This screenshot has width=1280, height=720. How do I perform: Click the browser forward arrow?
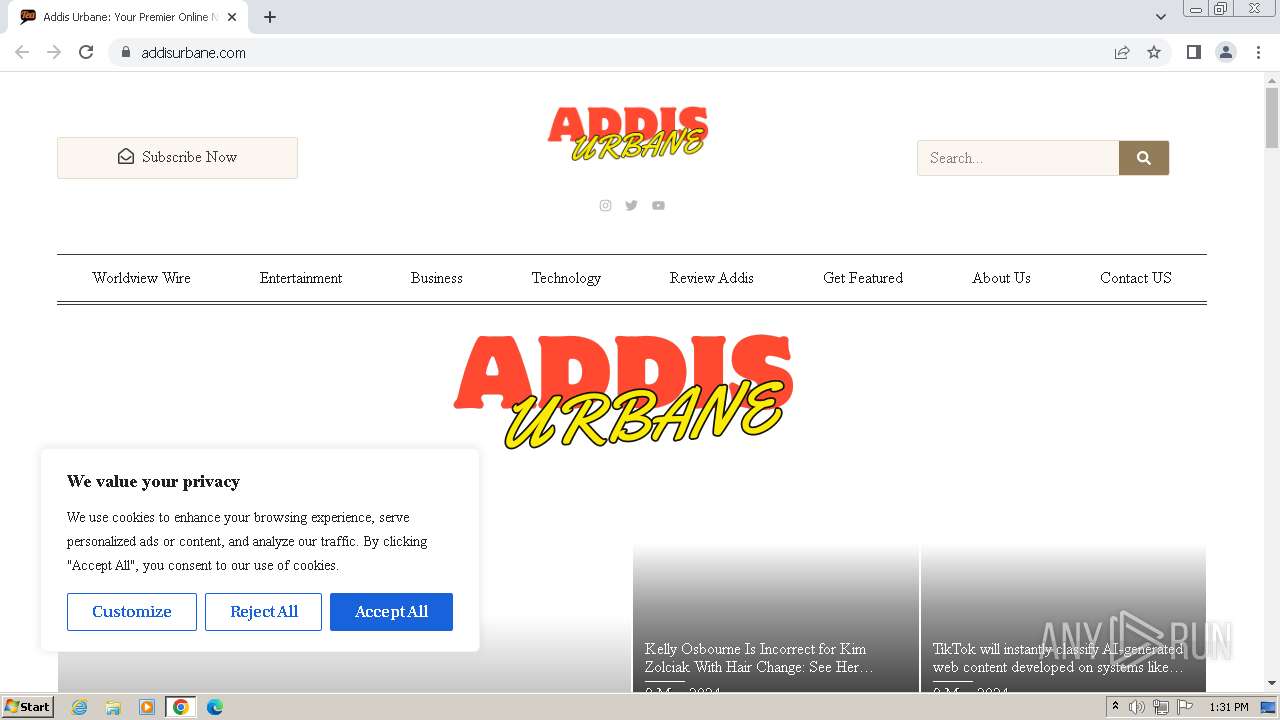(x=54, y=52)
